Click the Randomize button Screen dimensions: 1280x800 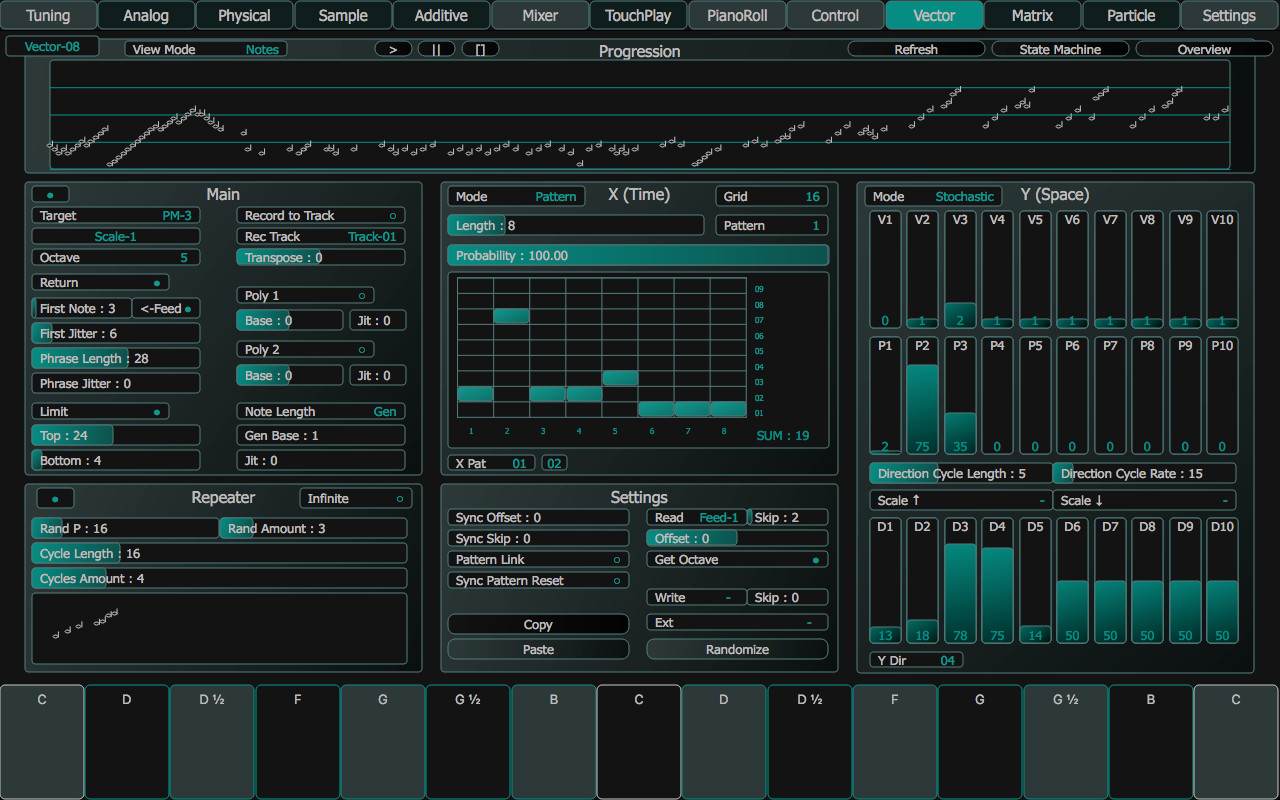pos(737,649)
